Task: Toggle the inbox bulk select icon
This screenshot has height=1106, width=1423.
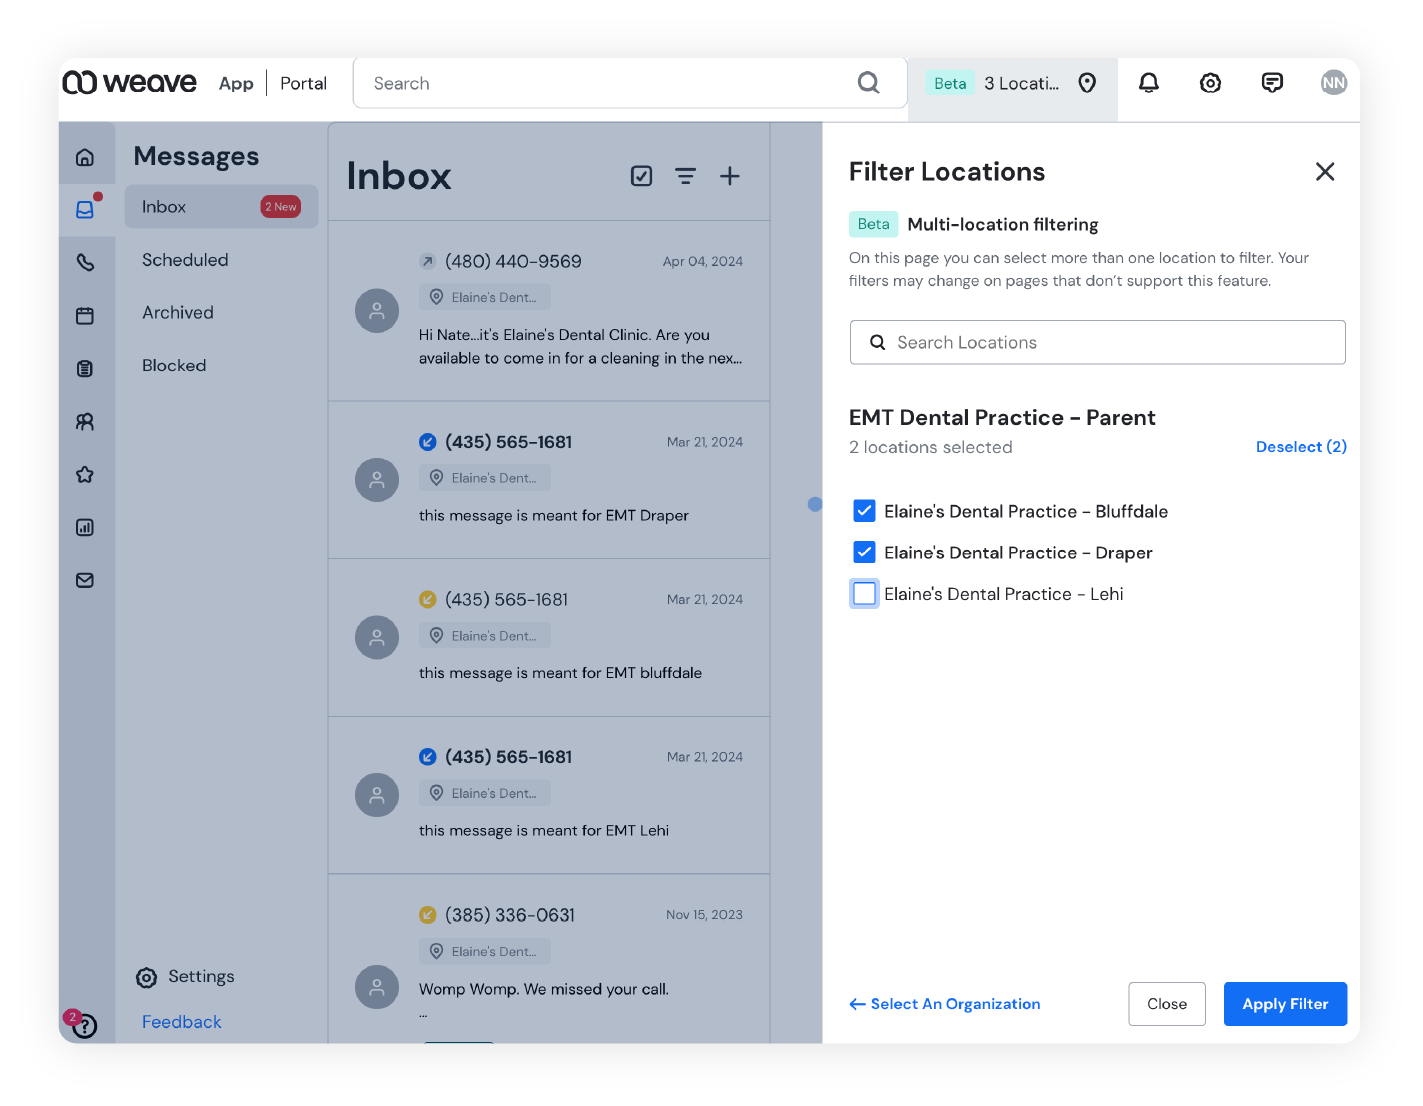Action: [x=641, y=176]
